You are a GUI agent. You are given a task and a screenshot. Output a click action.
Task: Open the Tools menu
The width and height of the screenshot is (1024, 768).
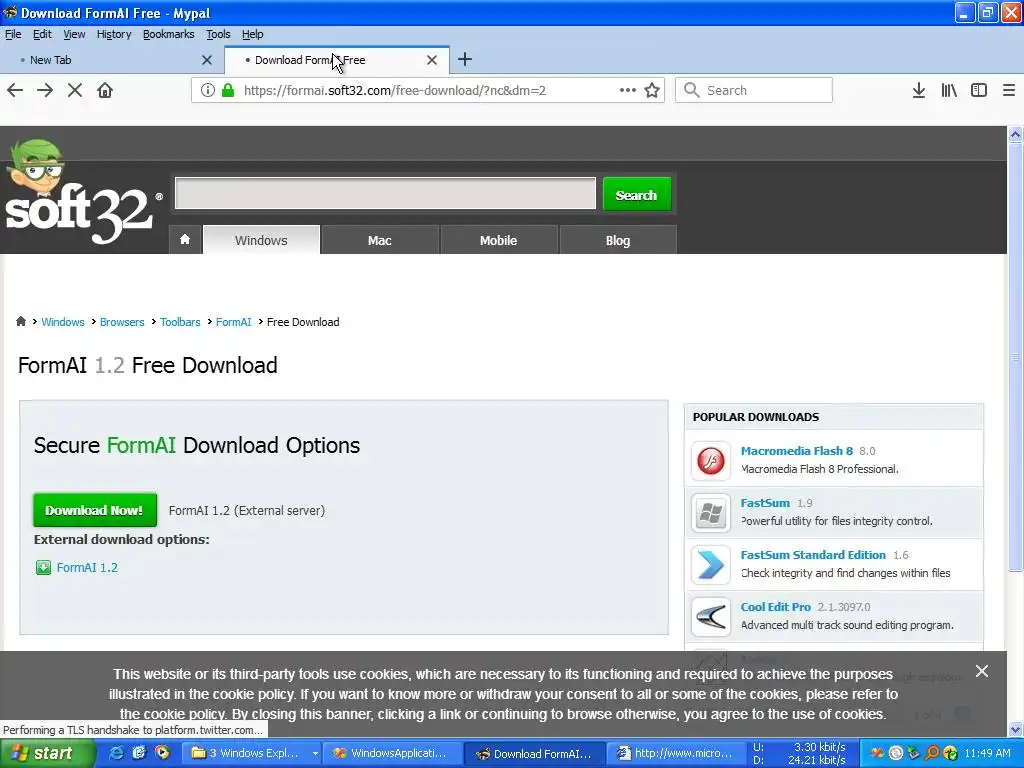click(x=218, y=34)
